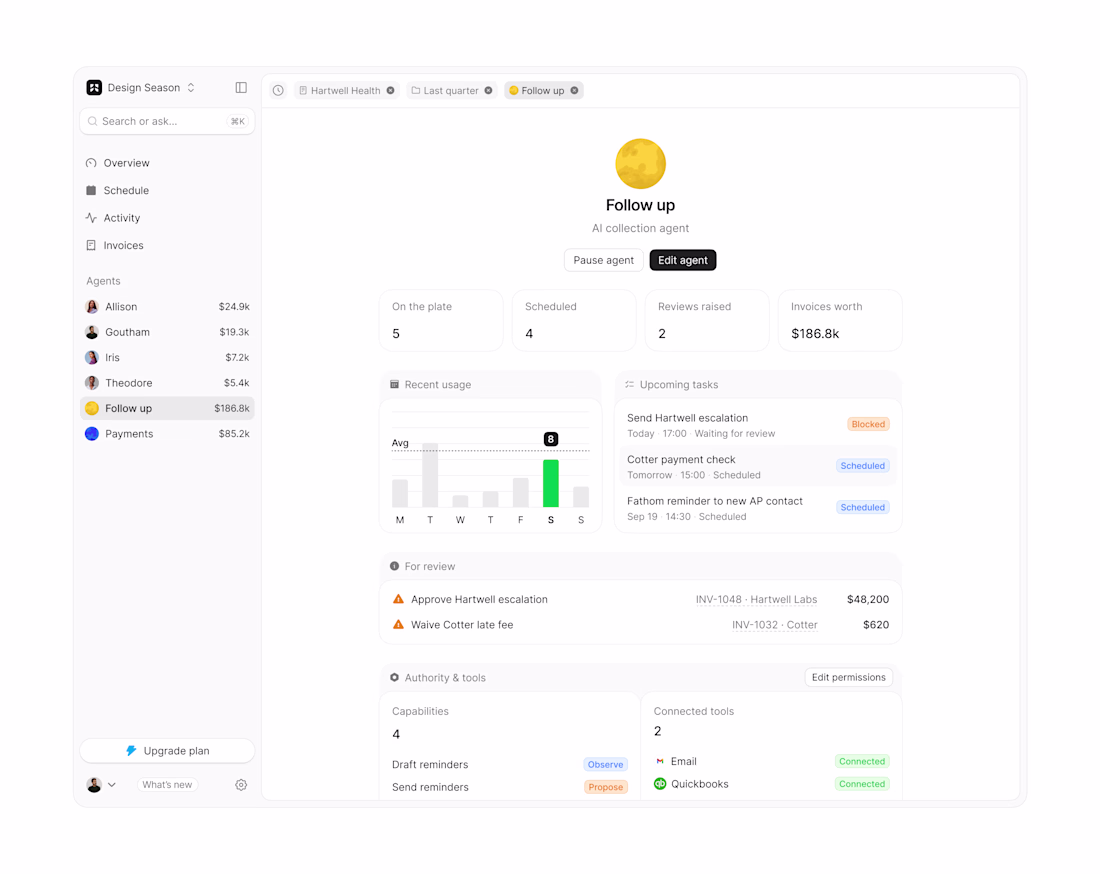Close the Follow up tab
This screenshot has height=874, width=1100.
click(575, 90)
